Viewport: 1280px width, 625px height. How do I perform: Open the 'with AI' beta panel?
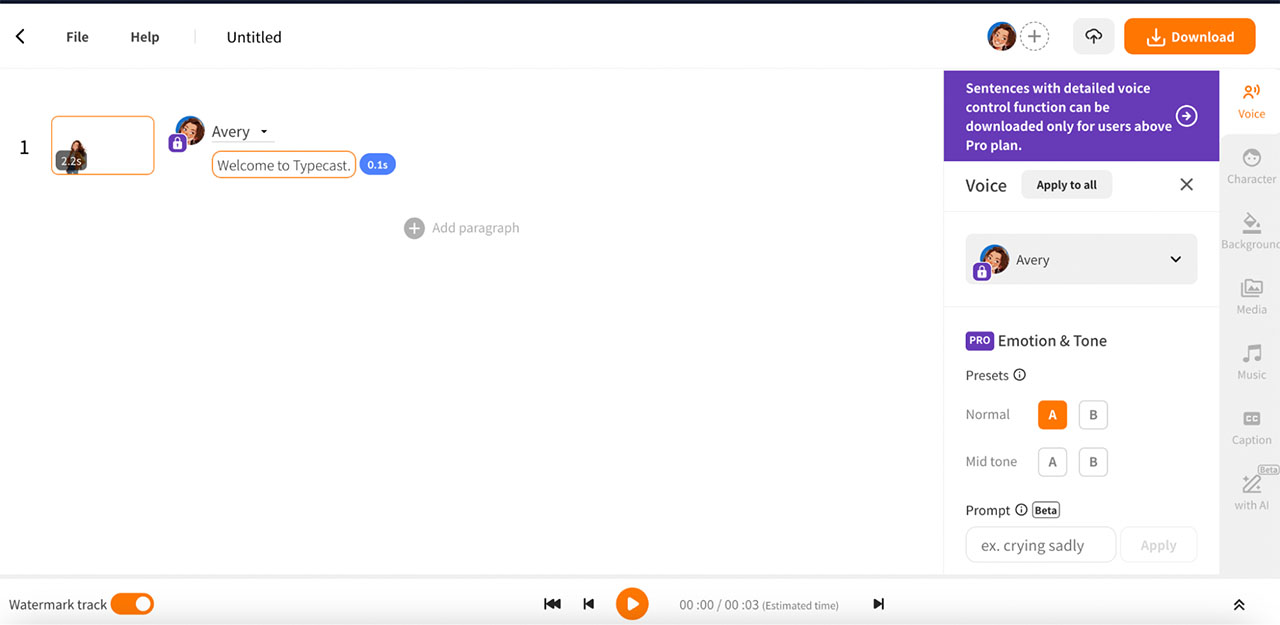(x=1251, y=490)
